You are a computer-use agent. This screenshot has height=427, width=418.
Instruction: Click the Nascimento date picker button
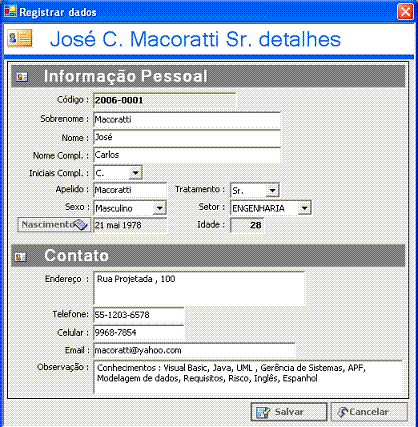(x=54, y=225)
